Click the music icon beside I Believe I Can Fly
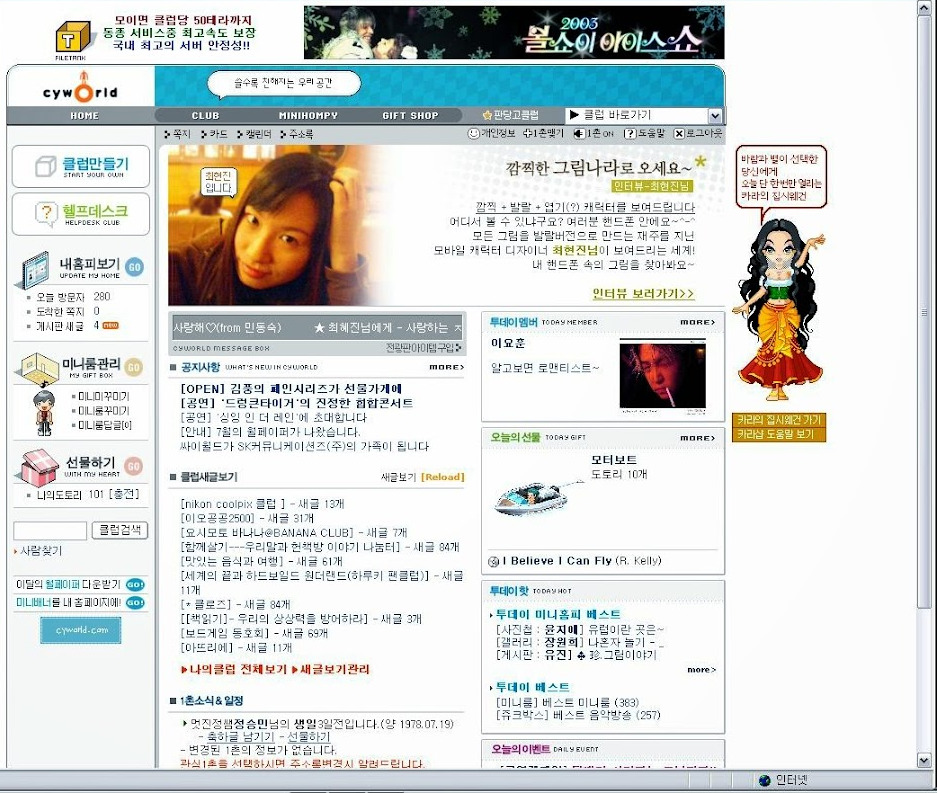This screenshot has width=937, height=793. [x=494, y=561]
